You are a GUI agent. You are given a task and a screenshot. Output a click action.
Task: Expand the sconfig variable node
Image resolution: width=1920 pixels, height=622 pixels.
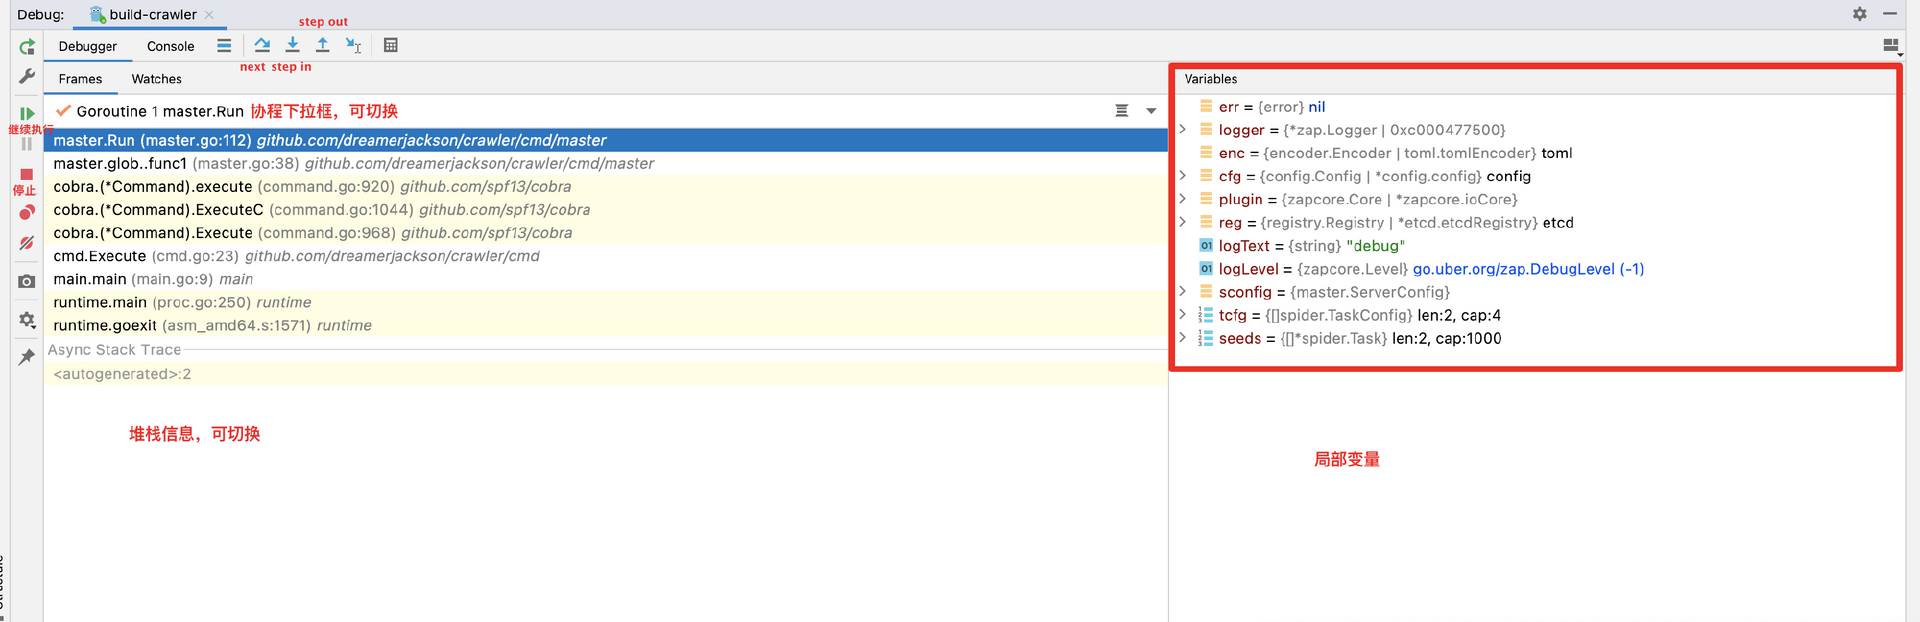click(x=1183, y=292)
